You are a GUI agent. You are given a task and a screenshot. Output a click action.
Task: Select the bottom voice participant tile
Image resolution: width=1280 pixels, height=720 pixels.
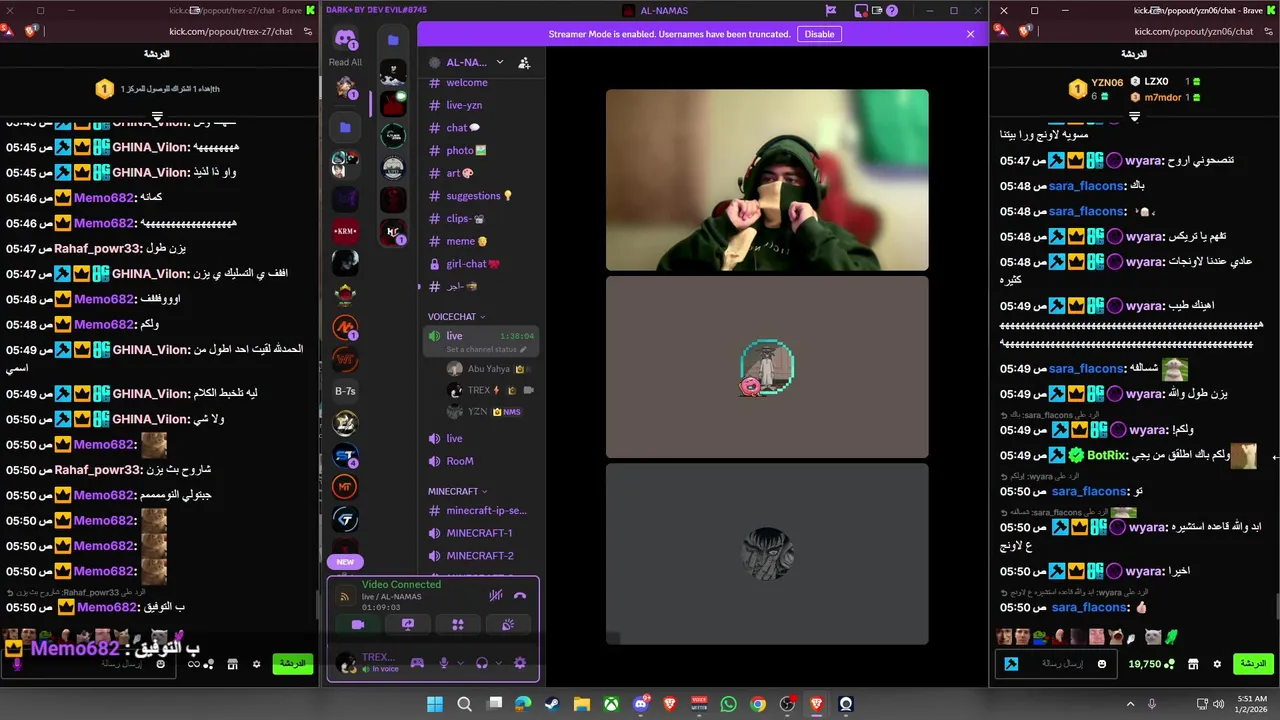(x=767, y=554)
